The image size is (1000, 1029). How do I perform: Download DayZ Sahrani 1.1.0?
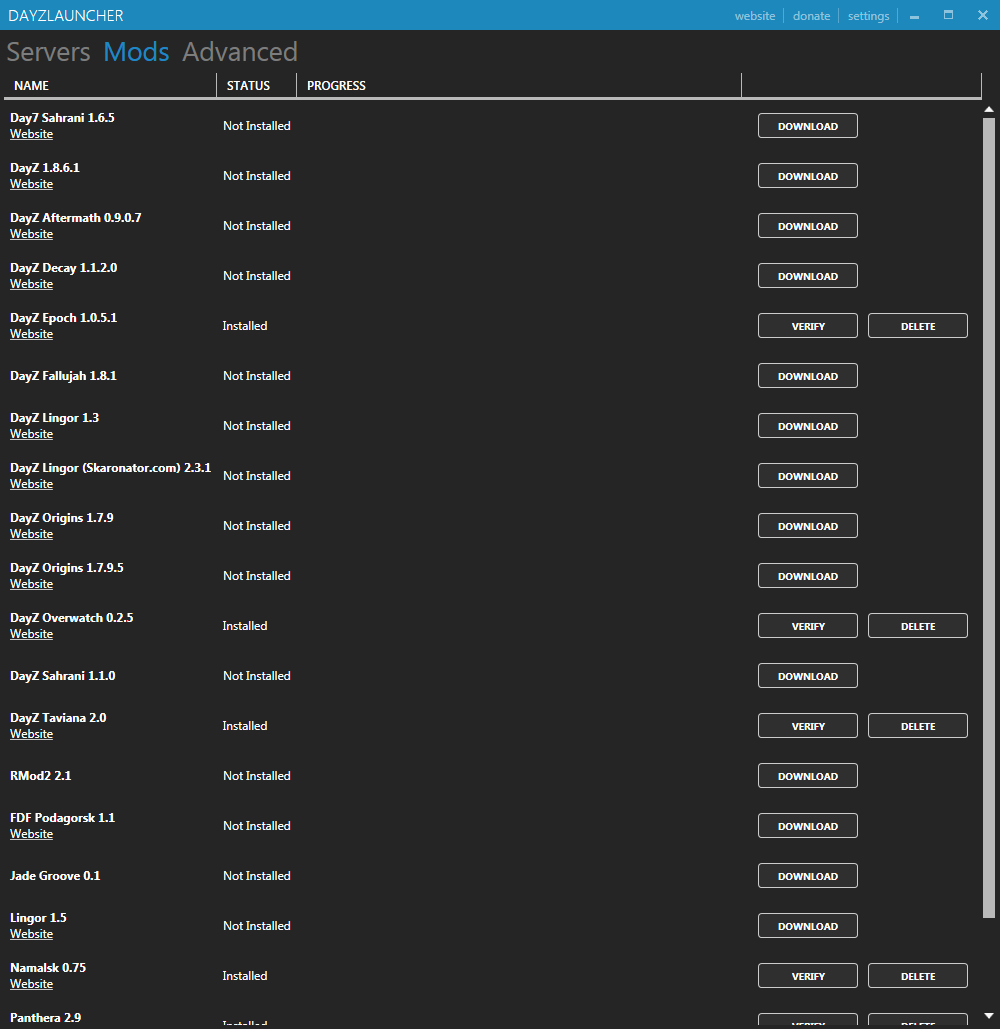coord(808,676)
